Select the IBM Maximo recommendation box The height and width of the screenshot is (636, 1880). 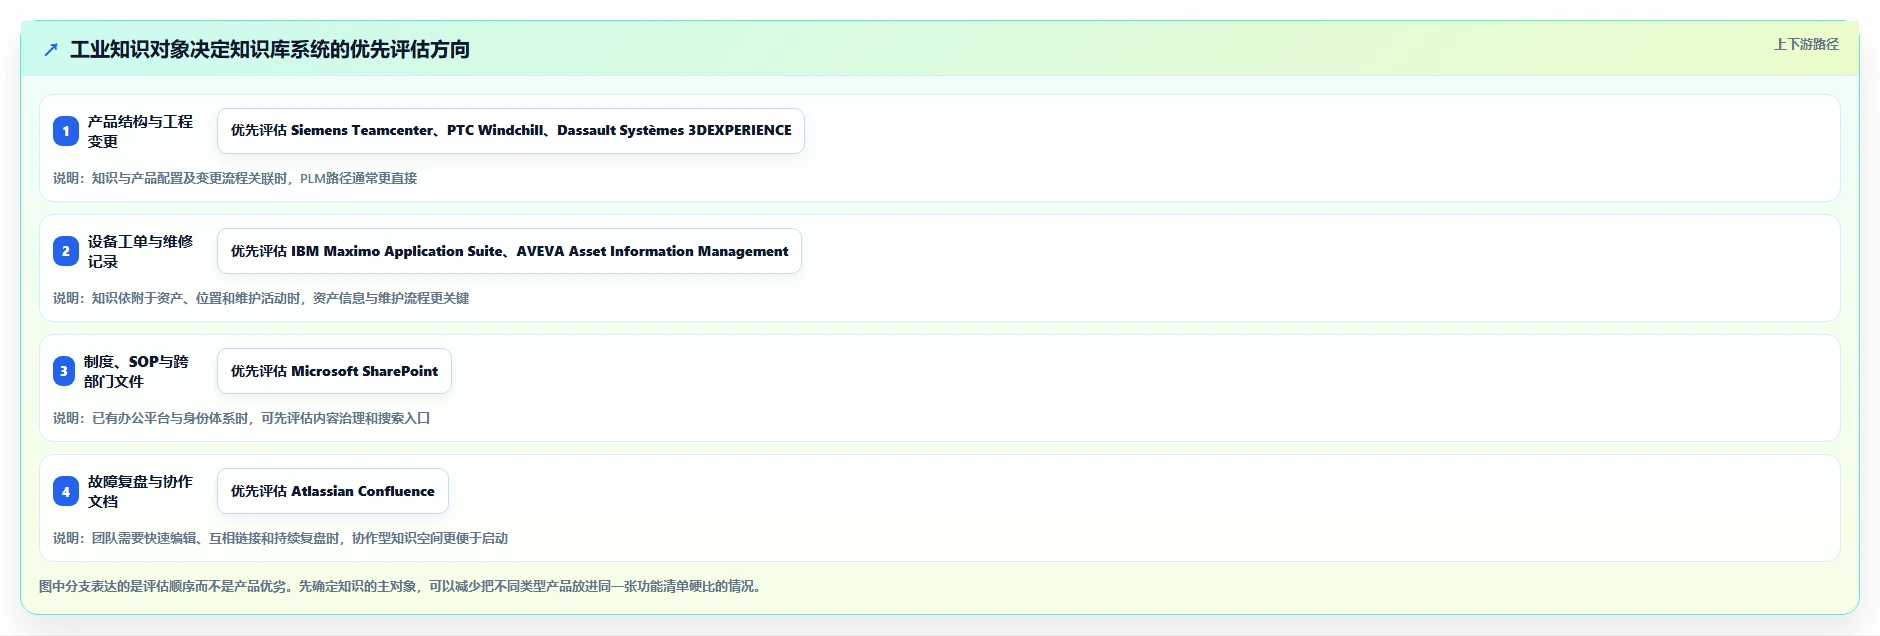(x=509, y=251)
